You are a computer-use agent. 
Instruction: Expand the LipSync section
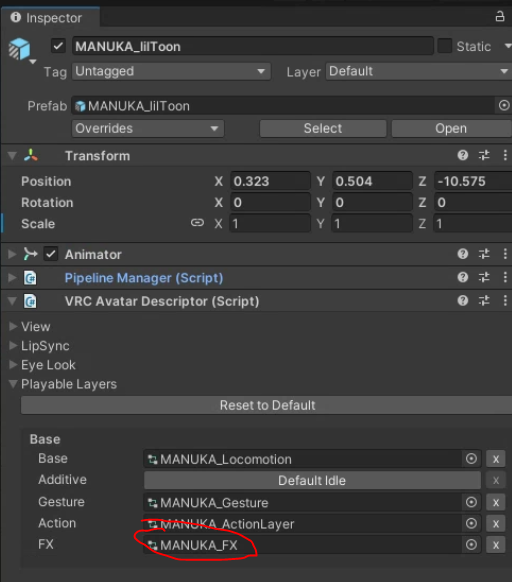13,346
